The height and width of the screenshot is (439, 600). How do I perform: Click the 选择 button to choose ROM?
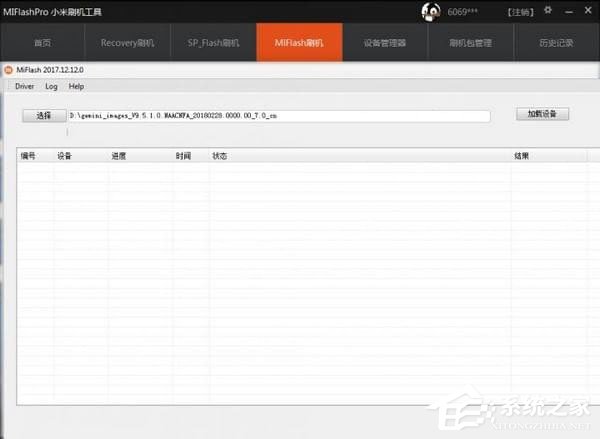tap(44, 116)
